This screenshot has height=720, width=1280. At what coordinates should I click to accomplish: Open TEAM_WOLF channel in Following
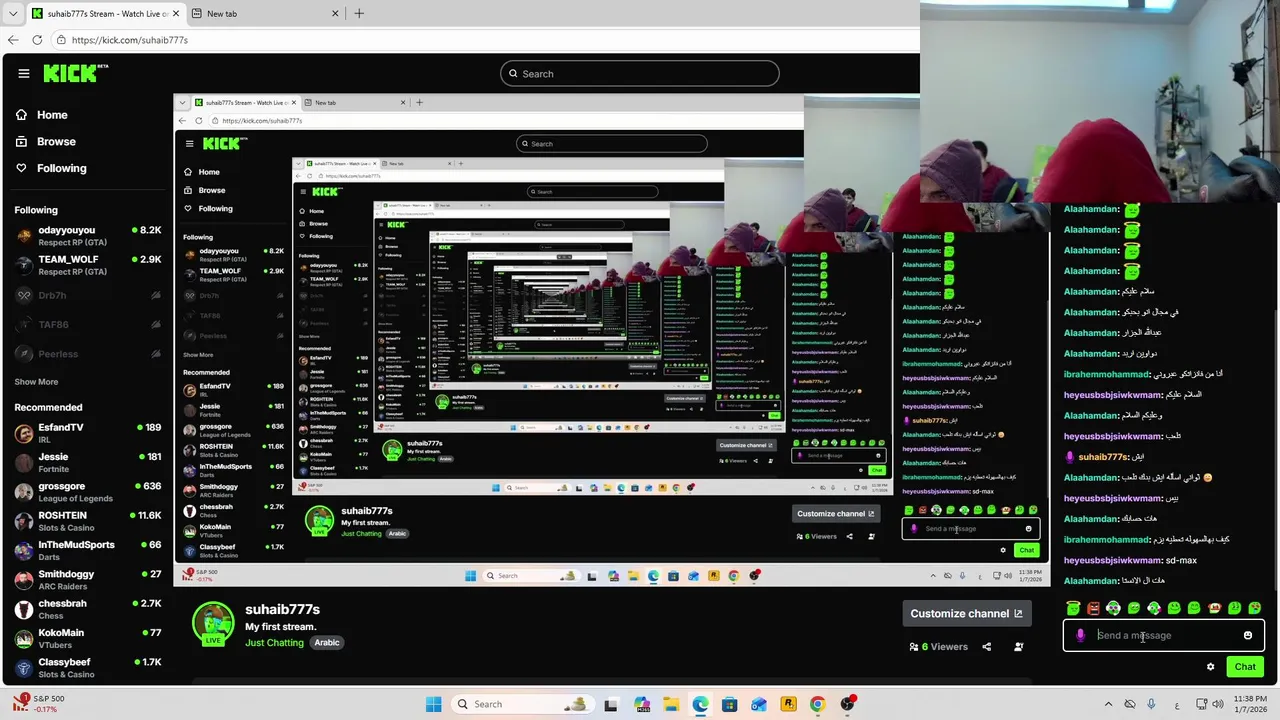pyautogui.click(x=88, y=265)
